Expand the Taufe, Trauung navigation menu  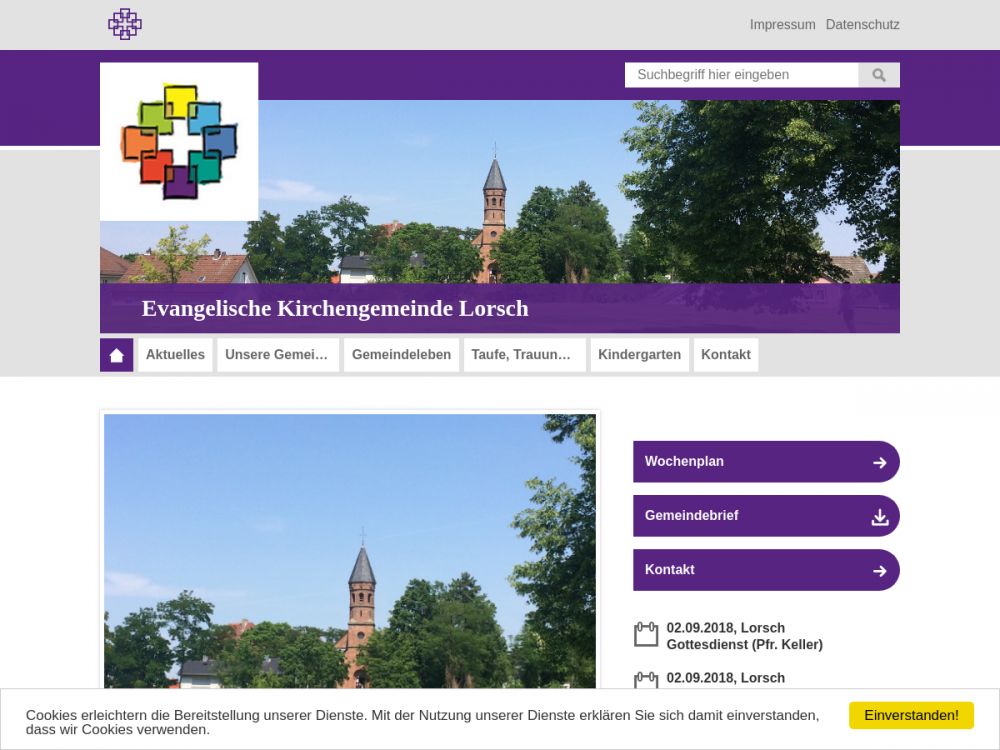tap(524, 355)
